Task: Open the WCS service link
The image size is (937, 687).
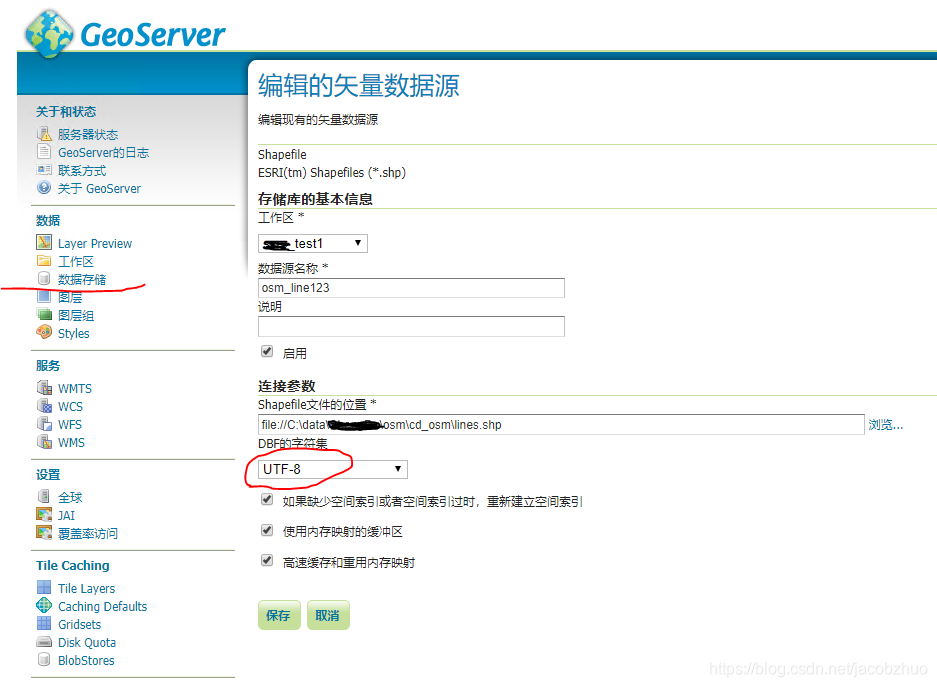Action: click(71, 406)
